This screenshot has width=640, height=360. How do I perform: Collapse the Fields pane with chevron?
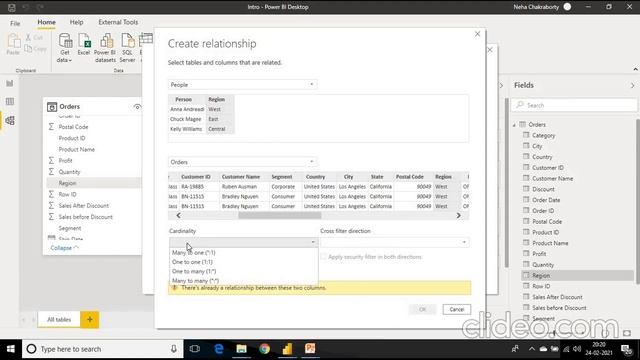coord(632,85)
